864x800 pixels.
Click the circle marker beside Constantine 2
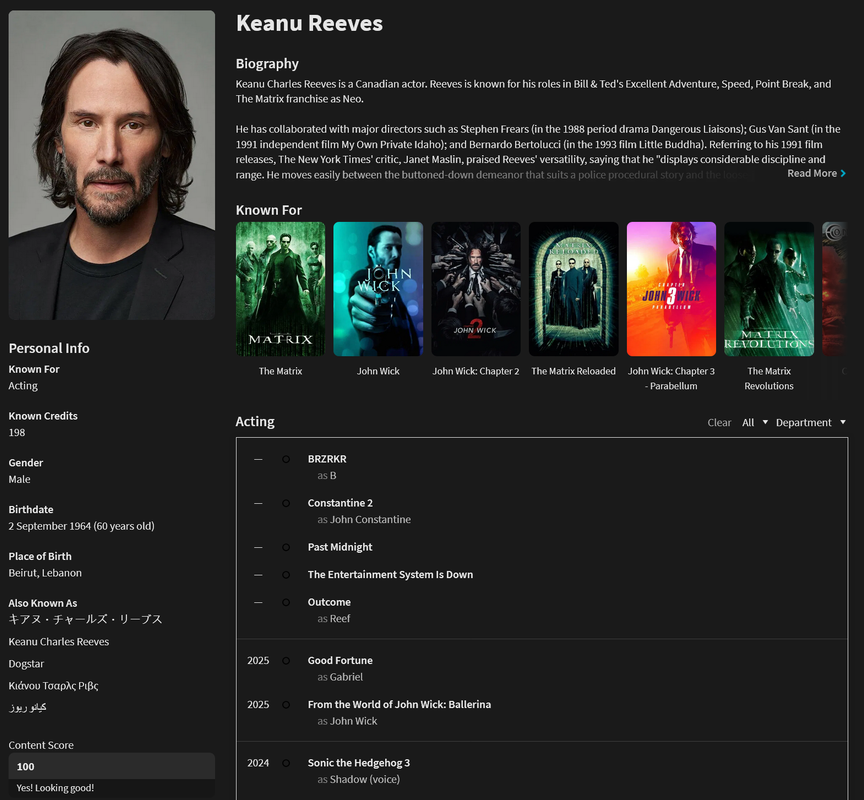(286, 503)
